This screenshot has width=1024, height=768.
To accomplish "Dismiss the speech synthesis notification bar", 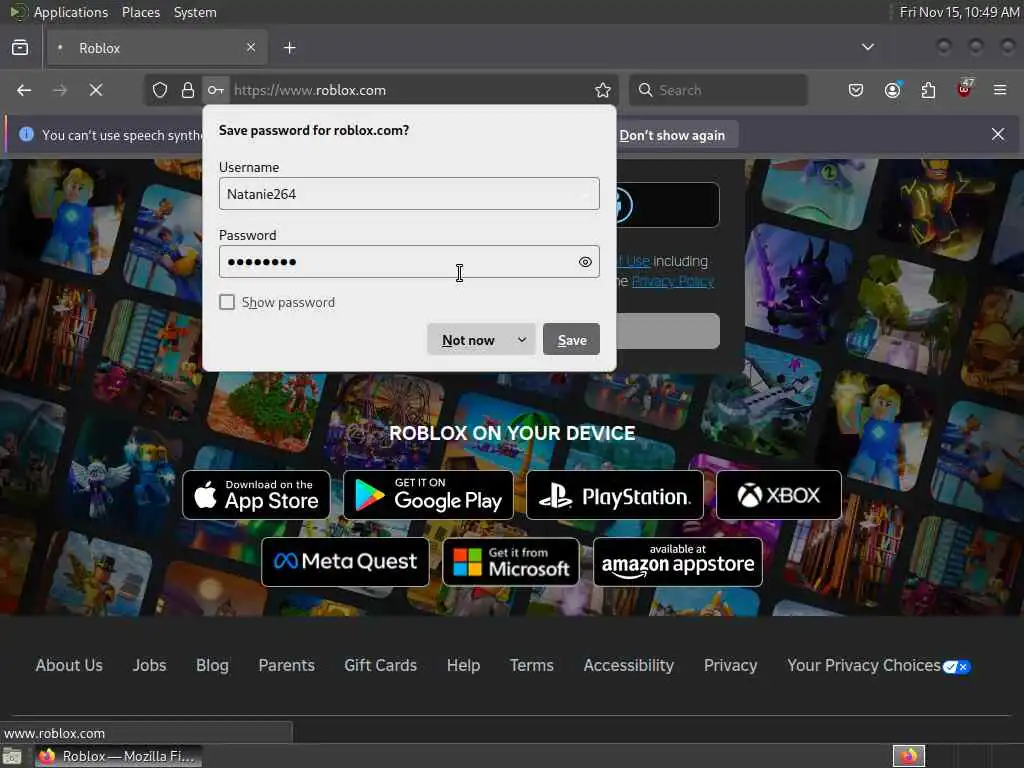I will 998,135.
